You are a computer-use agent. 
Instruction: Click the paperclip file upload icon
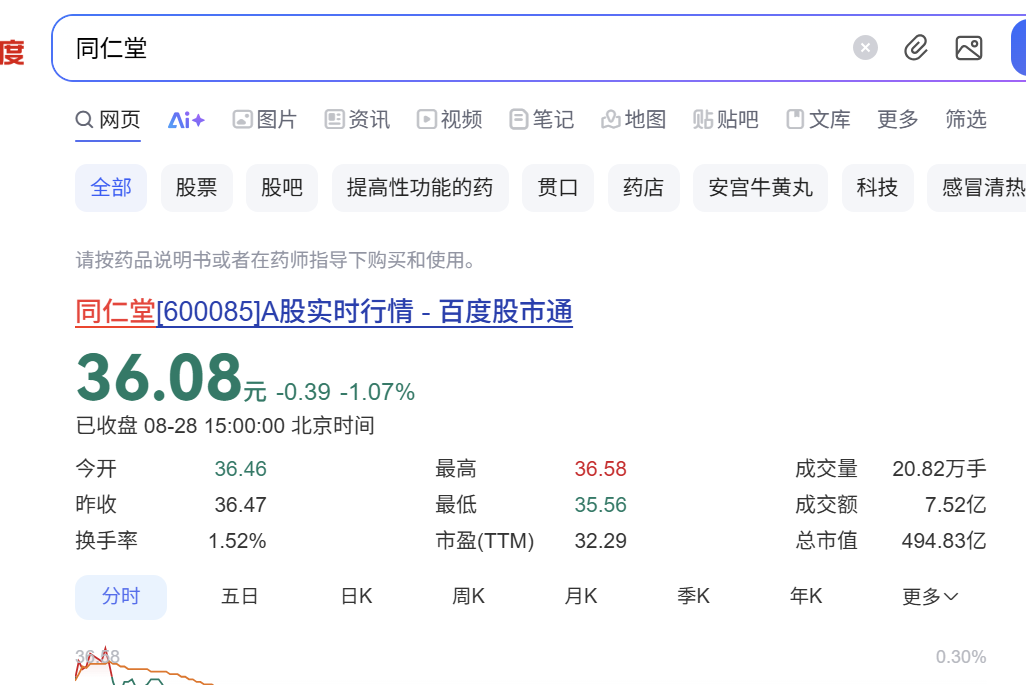click(916, 48)
